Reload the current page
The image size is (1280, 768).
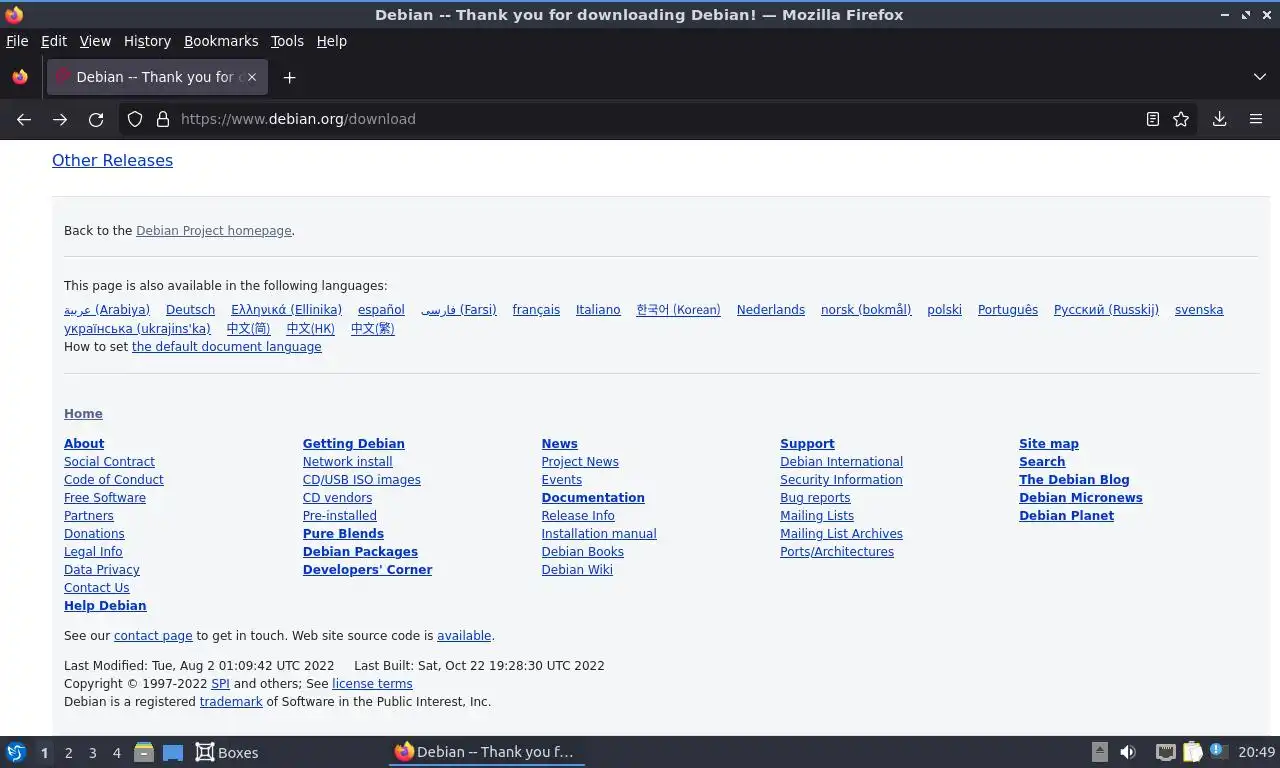coord(96,119)
